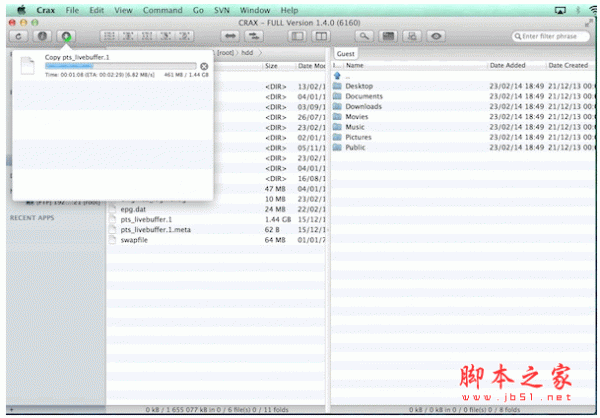The width and height of the screenshot is (600, 418).
Task: Select the Downloads folder icon
Action: point(337,106)
